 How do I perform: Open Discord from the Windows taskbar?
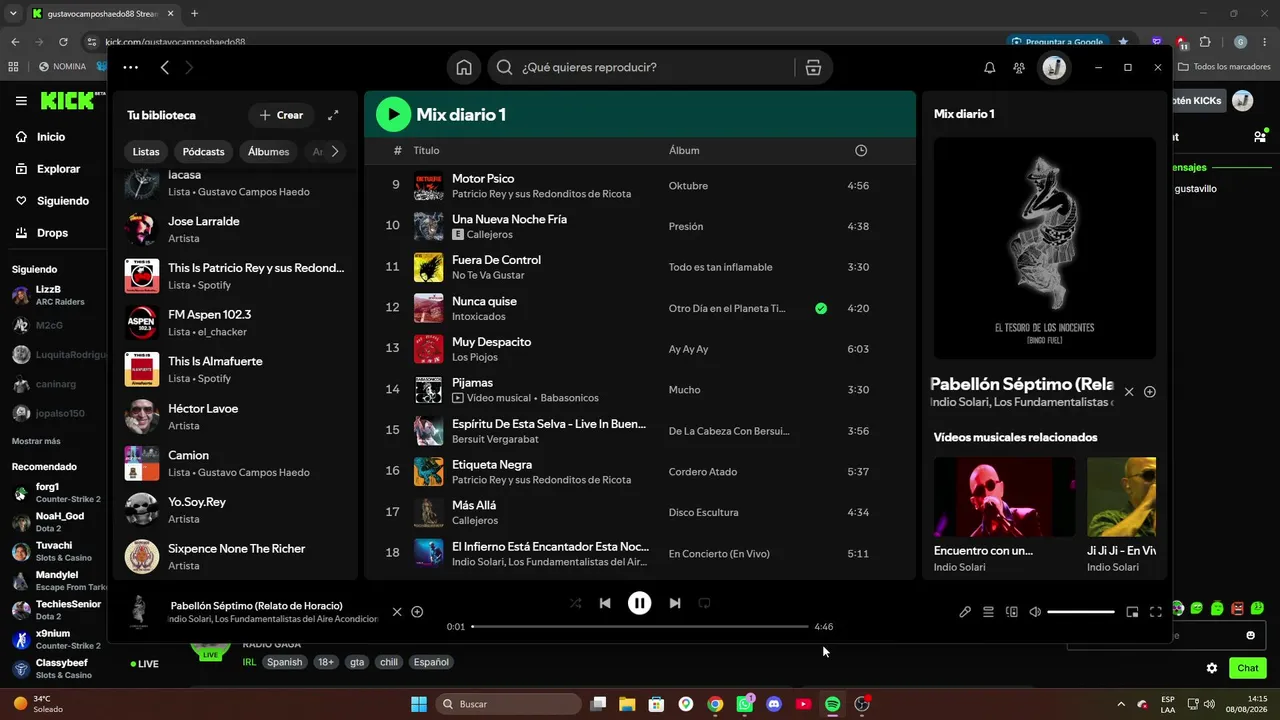774,704
